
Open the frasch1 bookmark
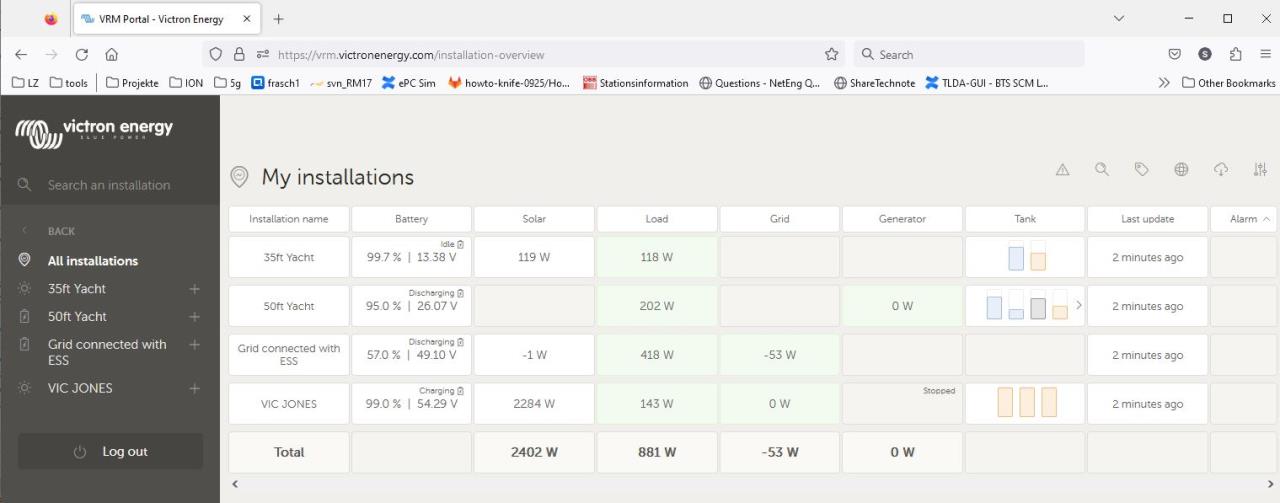tap(275, 83)
